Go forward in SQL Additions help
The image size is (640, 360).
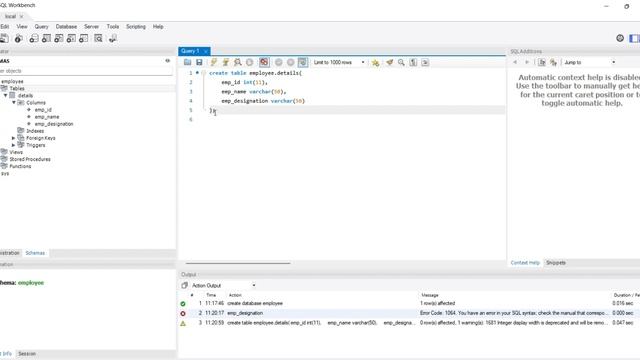point(527,62)
